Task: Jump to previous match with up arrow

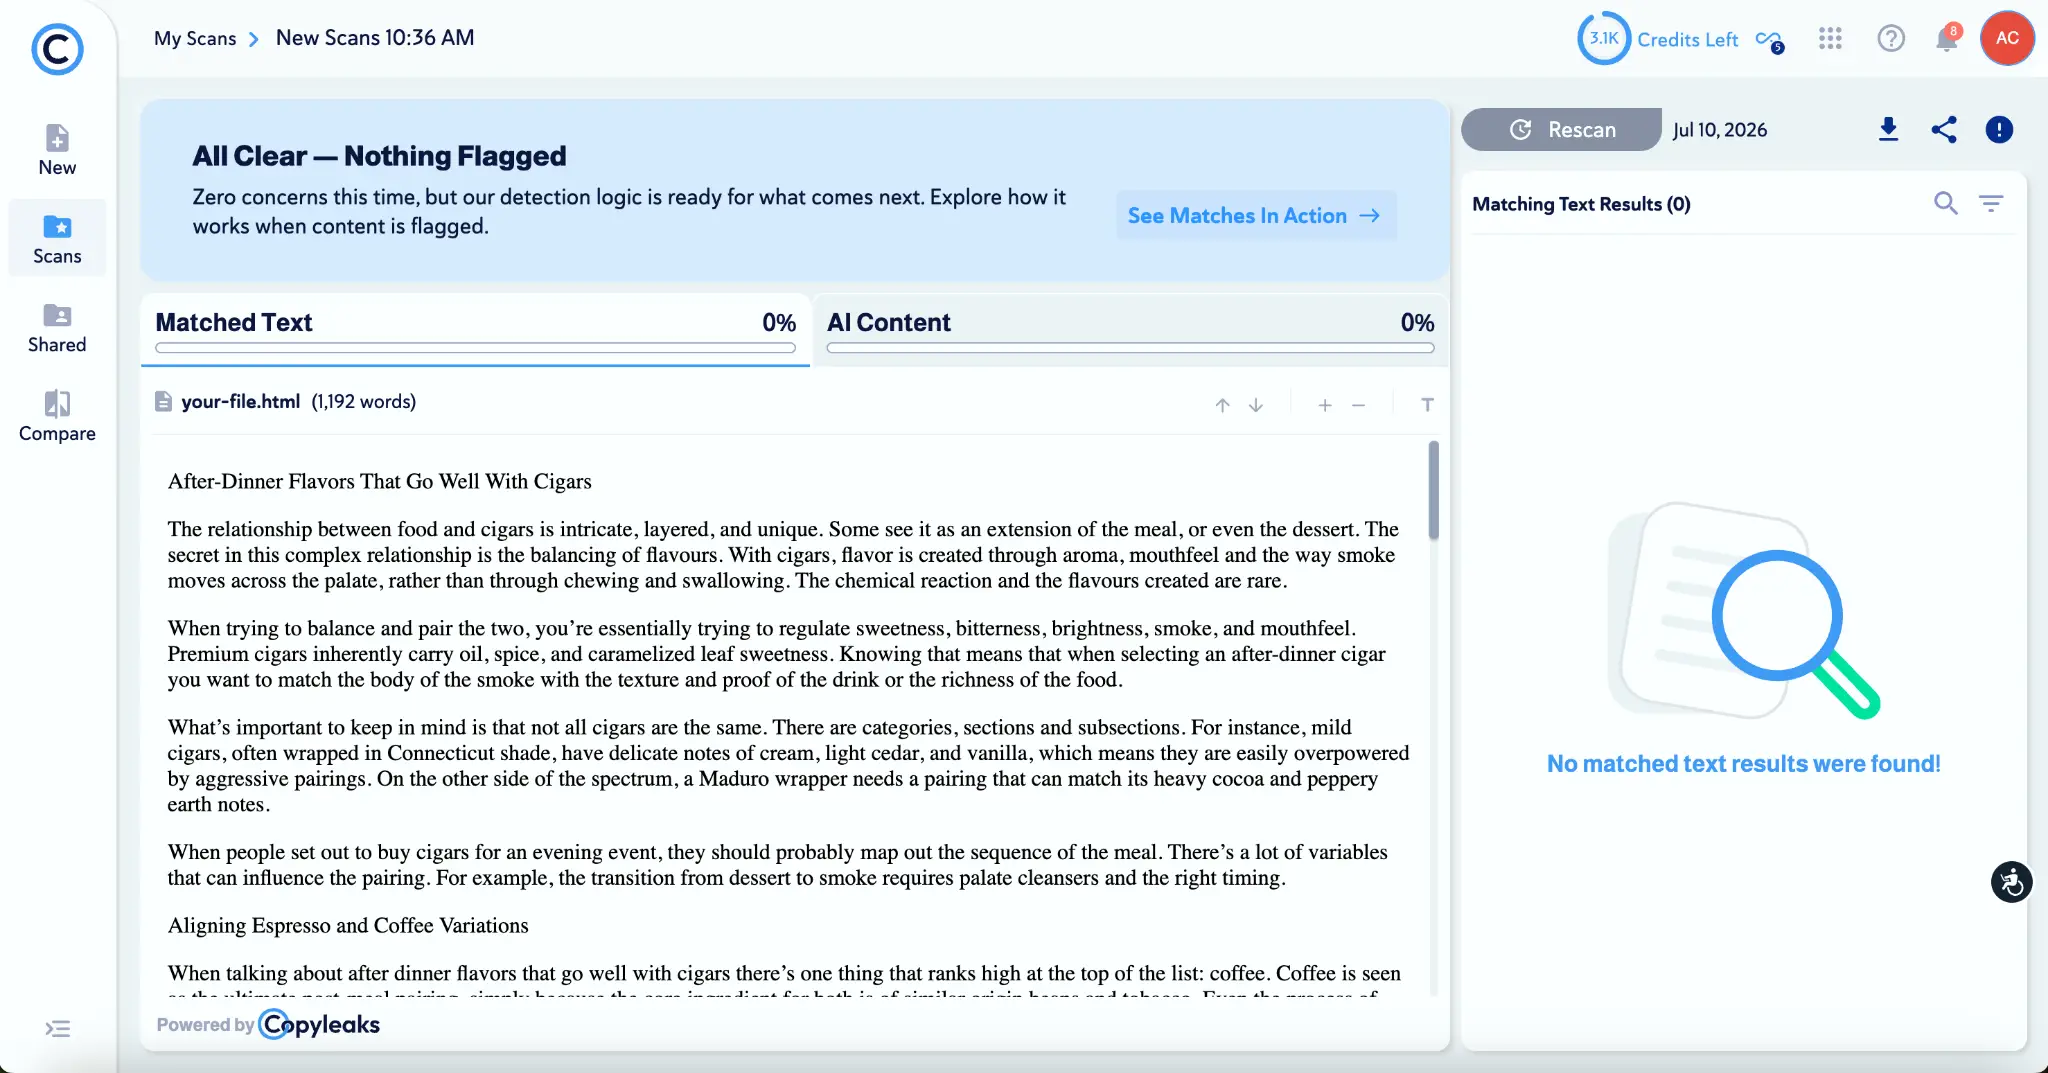Action: click(1222, 405)
